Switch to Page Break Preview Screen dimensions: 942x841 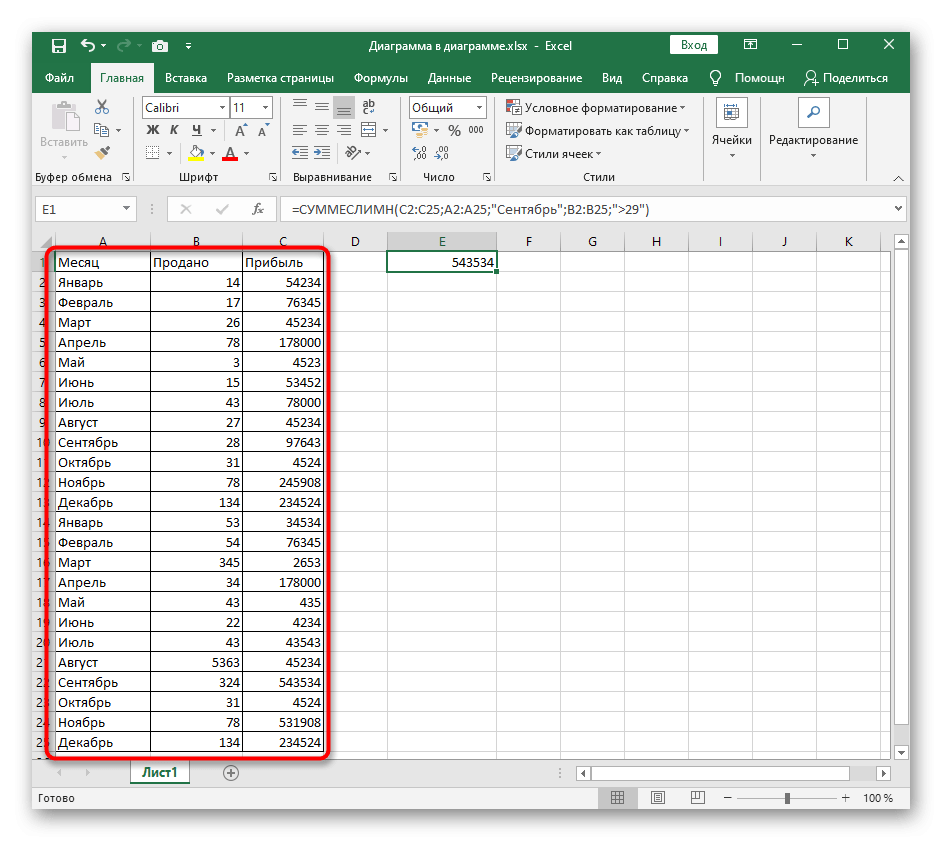697,797
